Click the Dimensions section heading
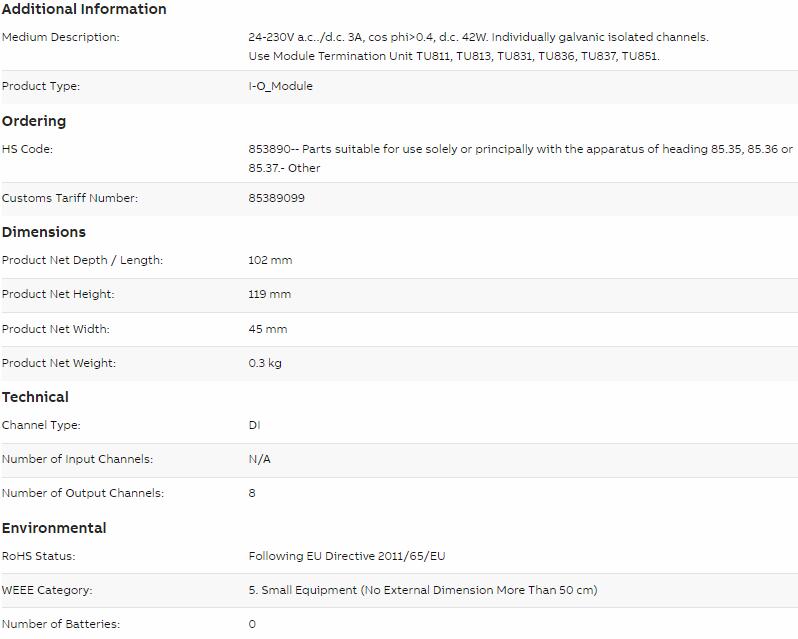798x639 pixels. (44, 232)
